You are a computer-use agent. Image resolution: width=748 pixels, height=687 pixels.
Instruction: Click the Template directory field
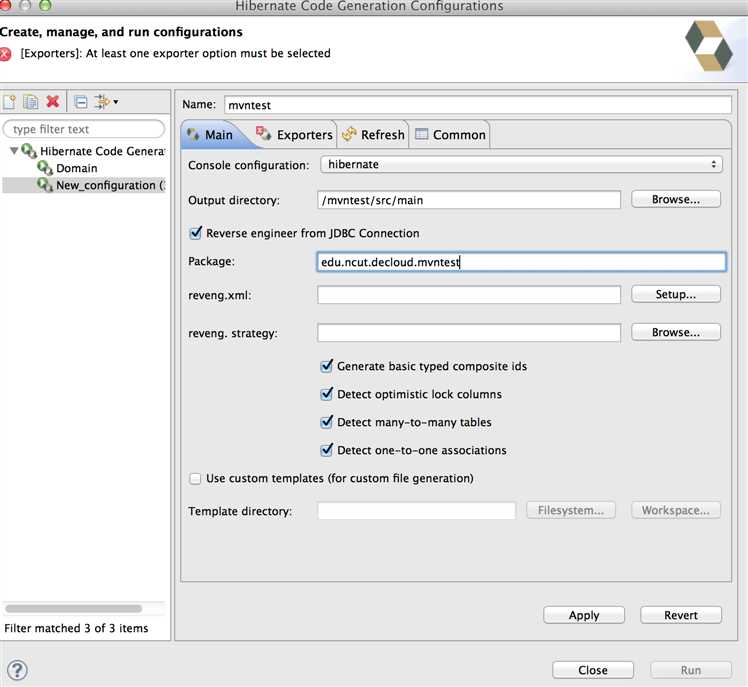pyautogui.click(x=416, y=510)
